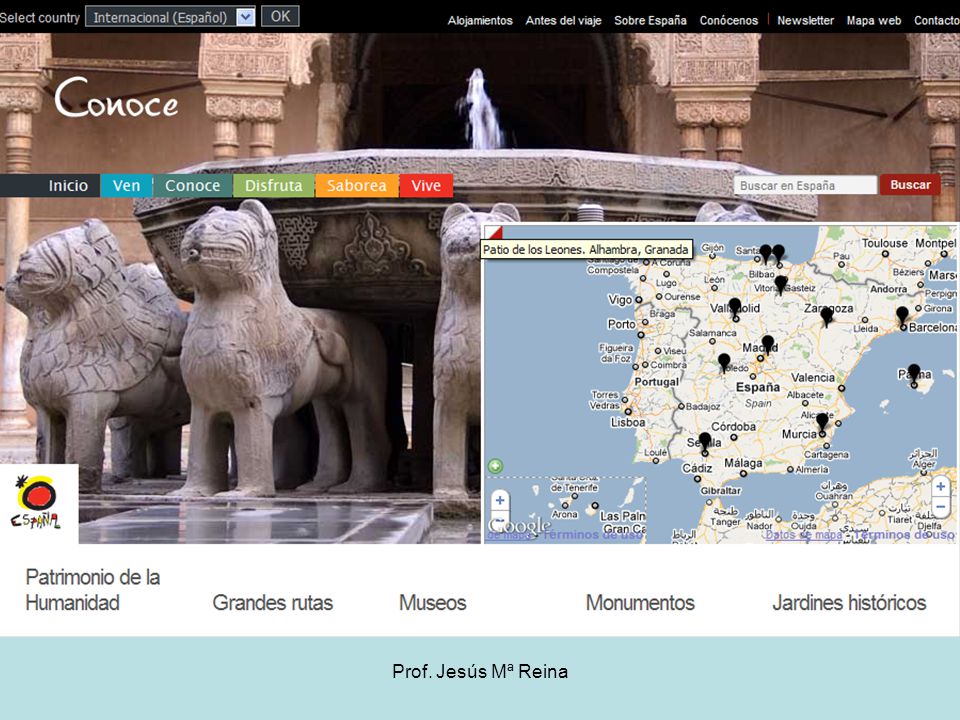
Task: Click the Datos de mapa link
Action: pyautogui.click(x=804, y=534)
